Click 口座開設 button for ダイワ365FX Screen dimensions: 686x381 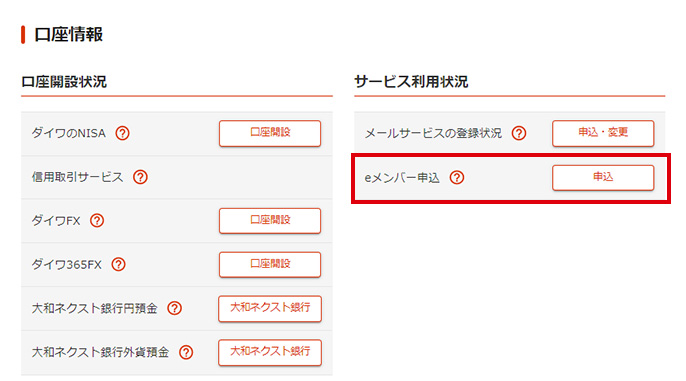click(x=270, y=264)
